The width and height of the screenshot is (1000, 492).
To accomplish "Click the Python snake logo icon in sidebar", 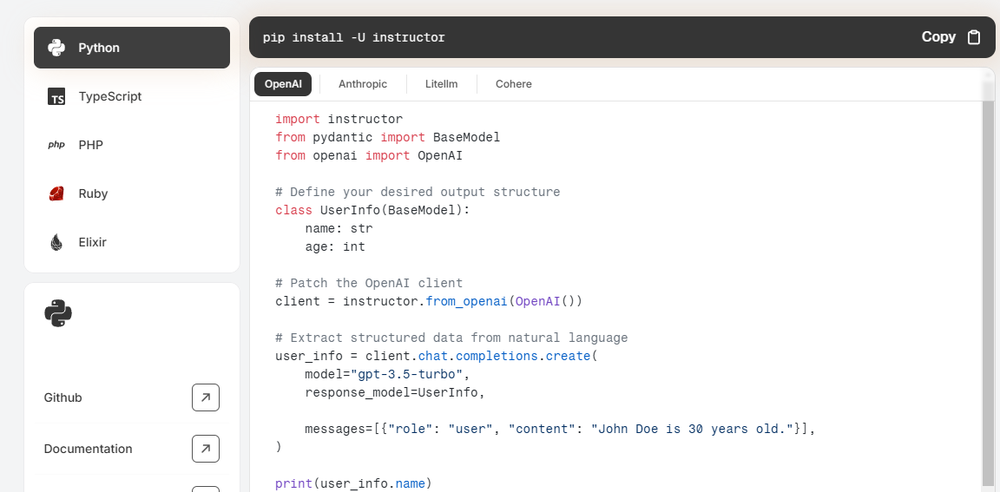I will coord(56,48).
